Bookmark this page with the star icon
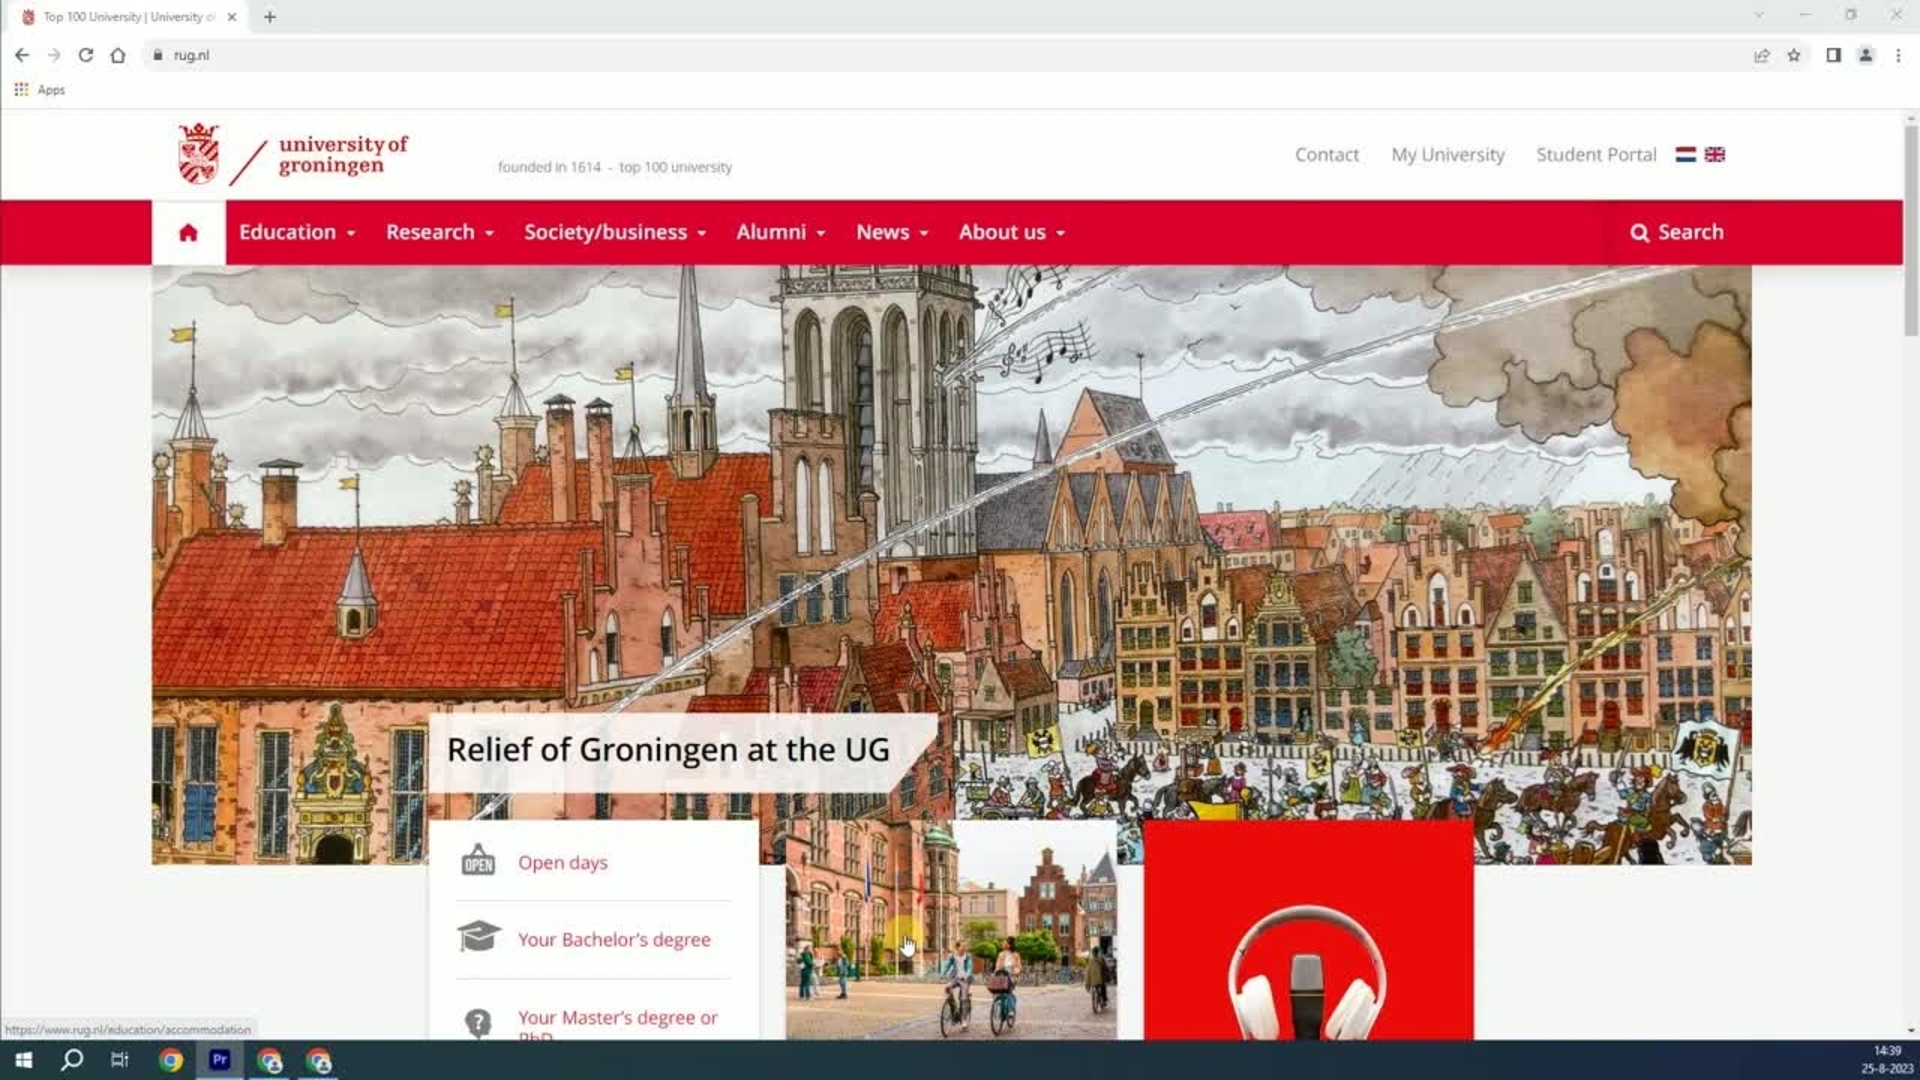This screenshot has height=1080, width=1920. coord(1794,55)
